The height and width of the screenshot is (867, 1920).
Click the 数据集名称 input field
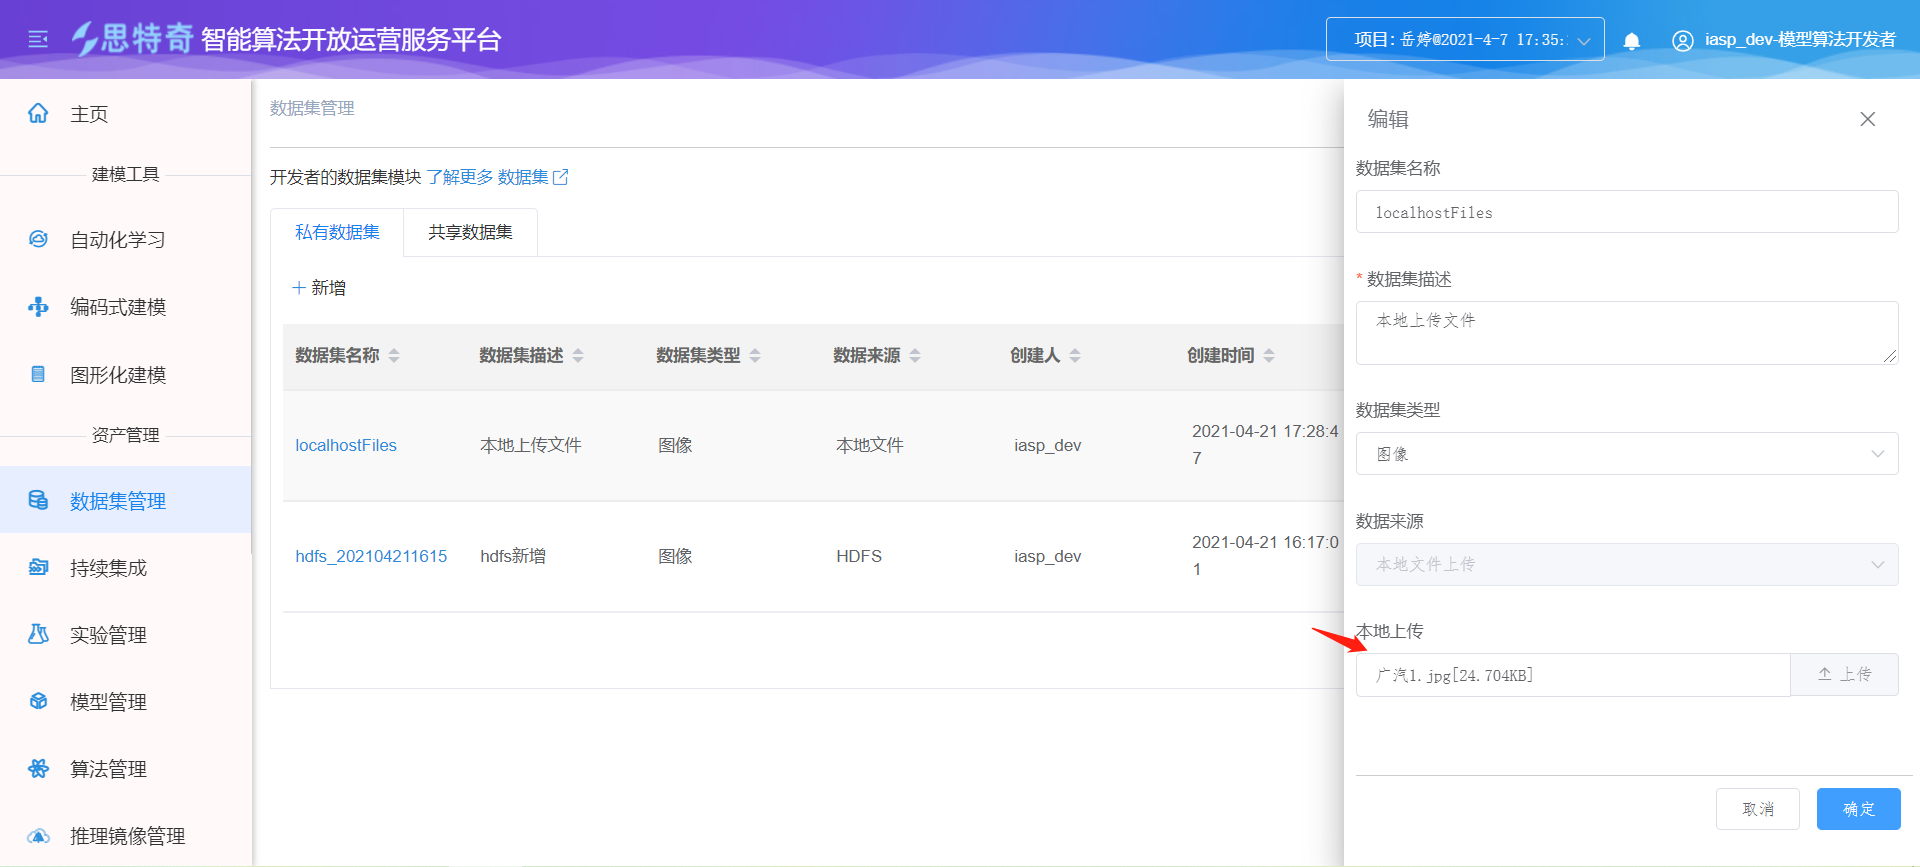[1627, 212]
